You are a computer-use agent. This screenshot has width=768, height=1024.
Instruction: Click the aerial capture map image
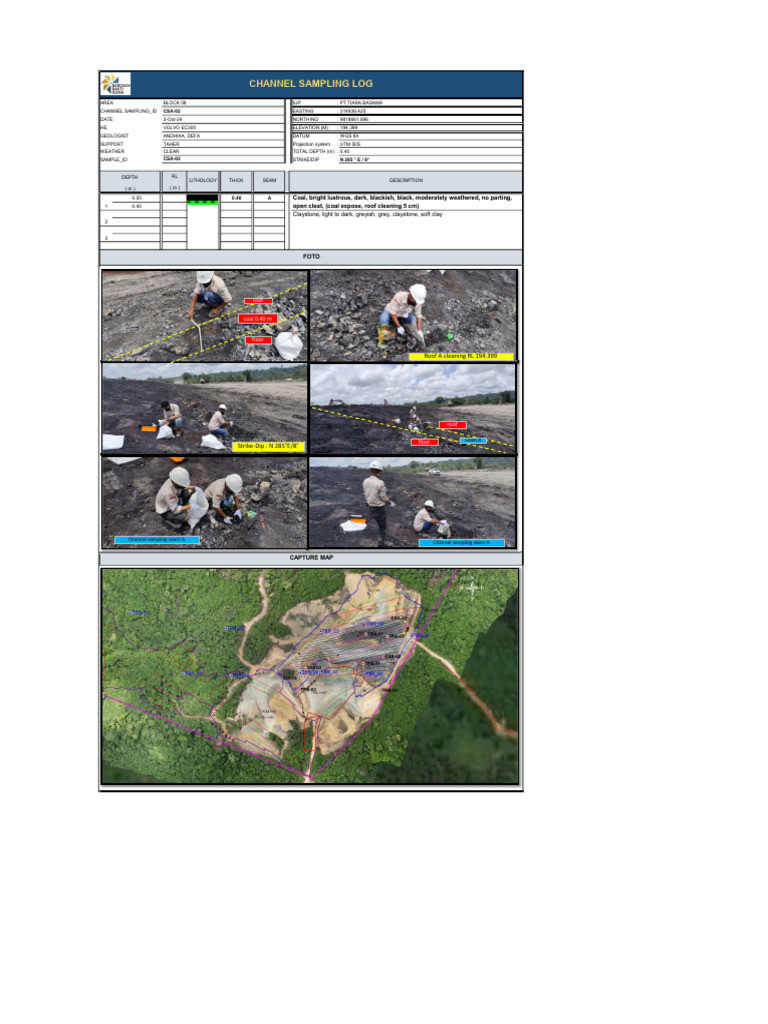[x=310, y=676]
